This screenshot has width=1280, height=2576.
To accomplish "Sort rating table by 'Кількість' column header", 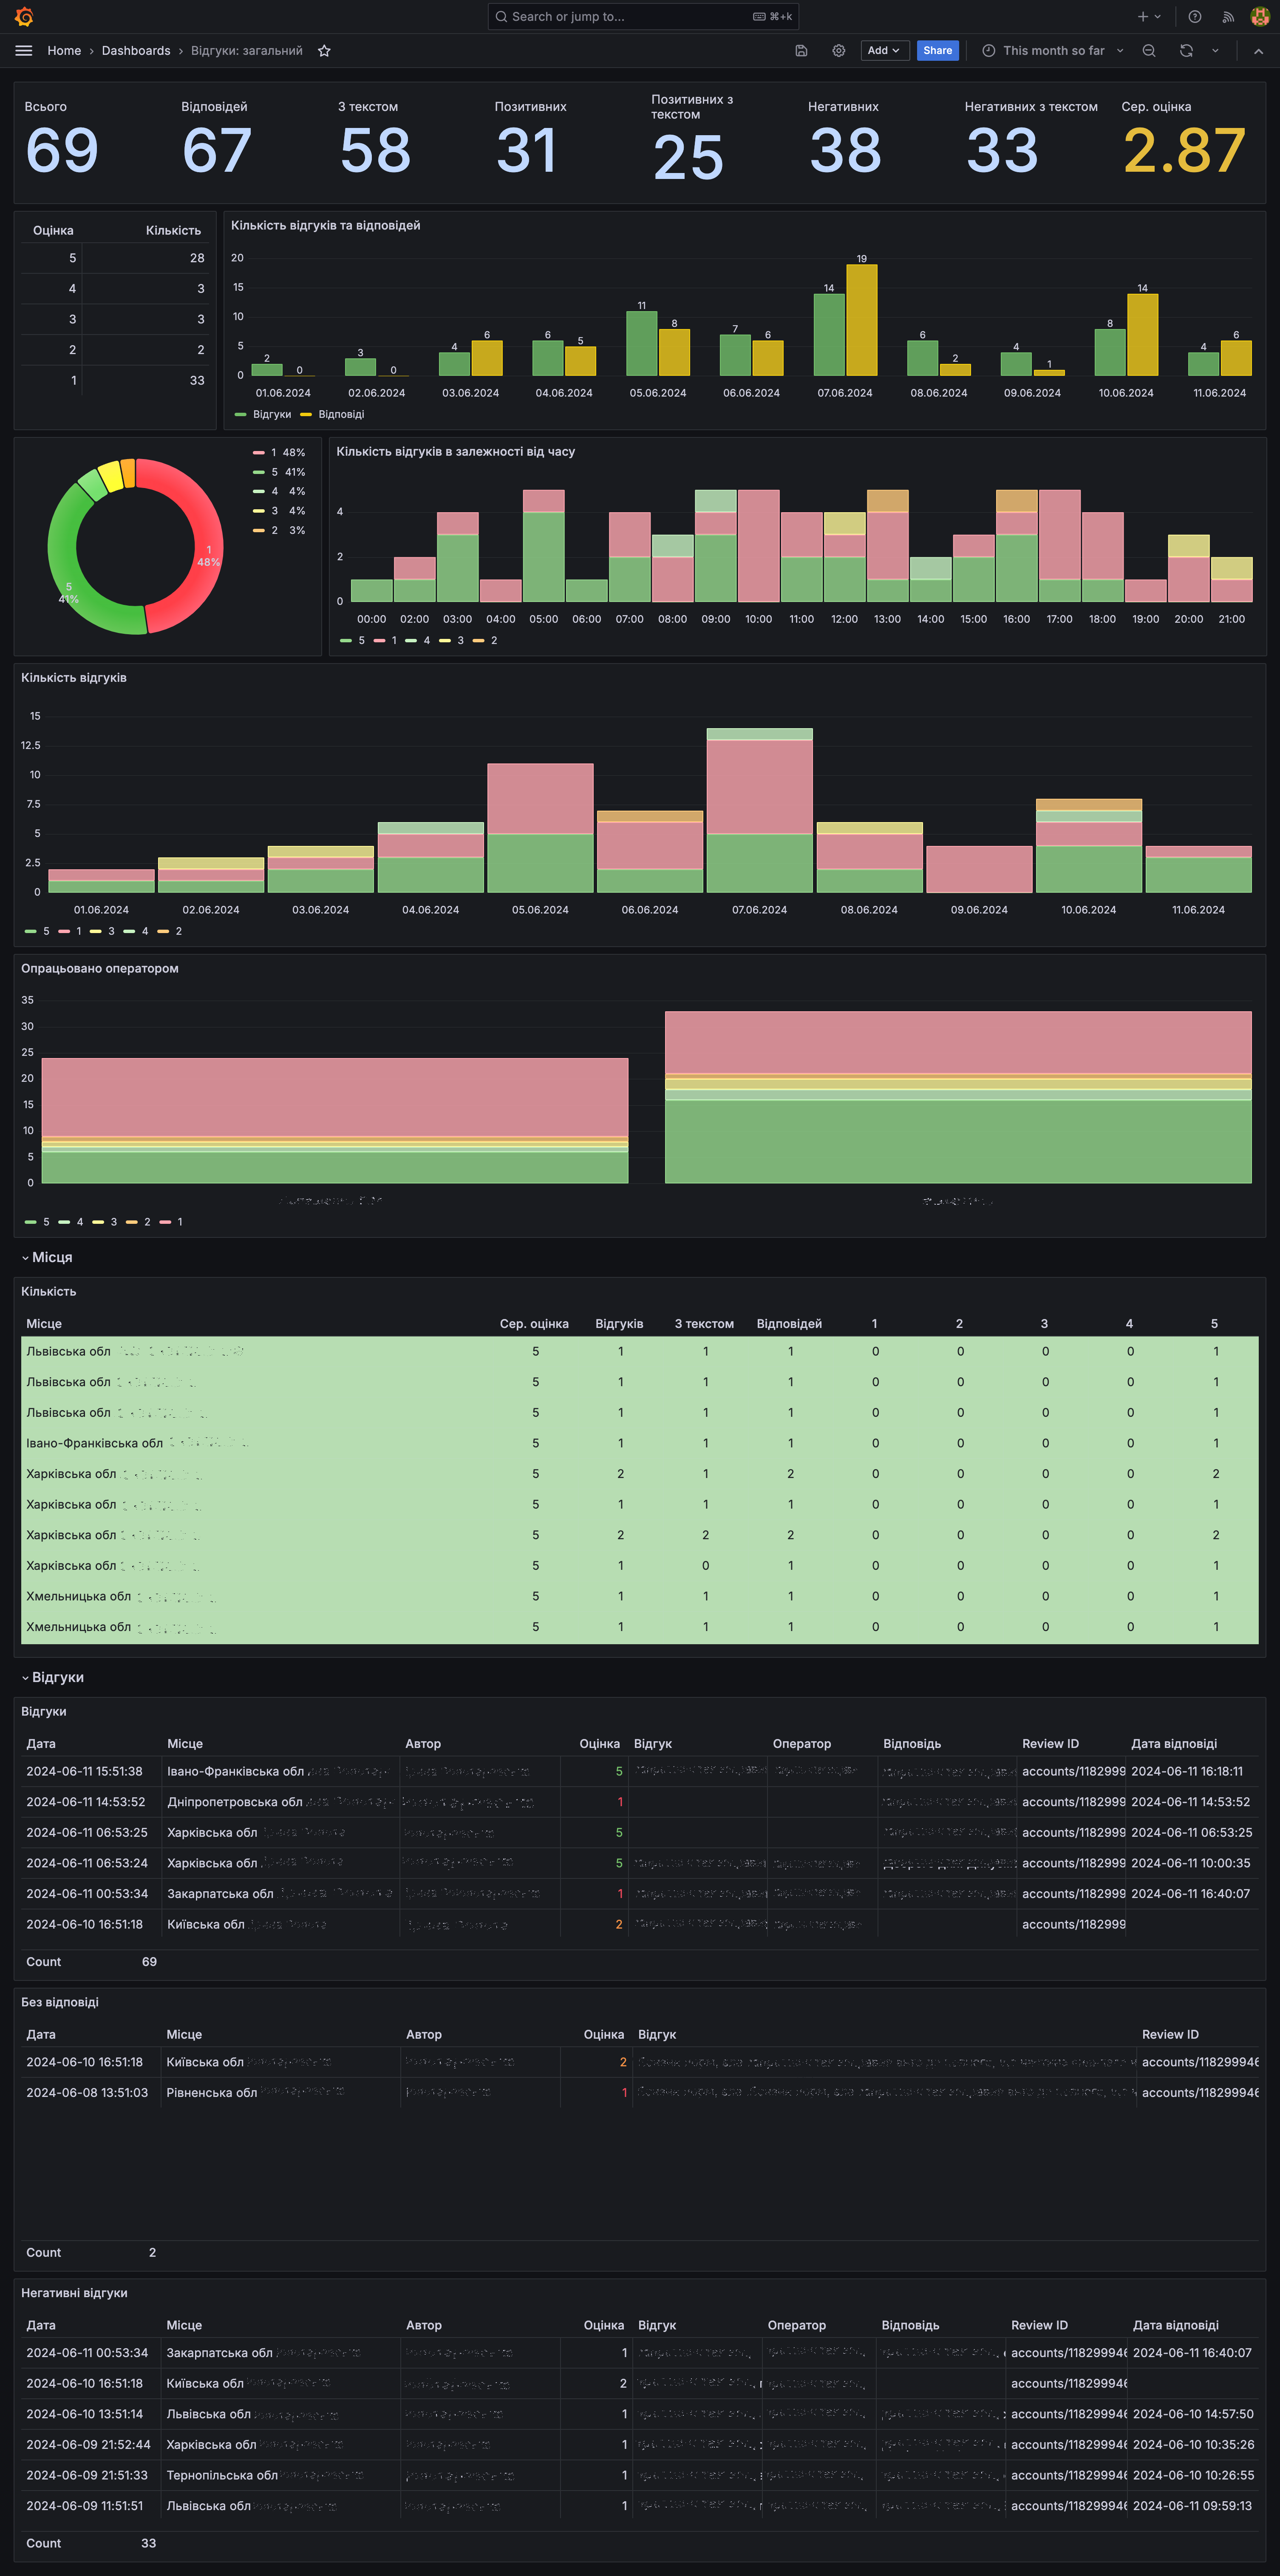I will (x=173, y=231).
